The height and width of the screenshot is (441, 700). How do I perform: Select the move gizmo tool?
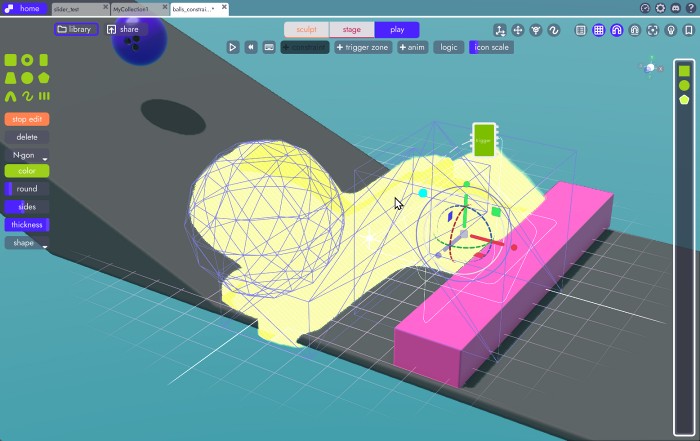click(517, 30)
